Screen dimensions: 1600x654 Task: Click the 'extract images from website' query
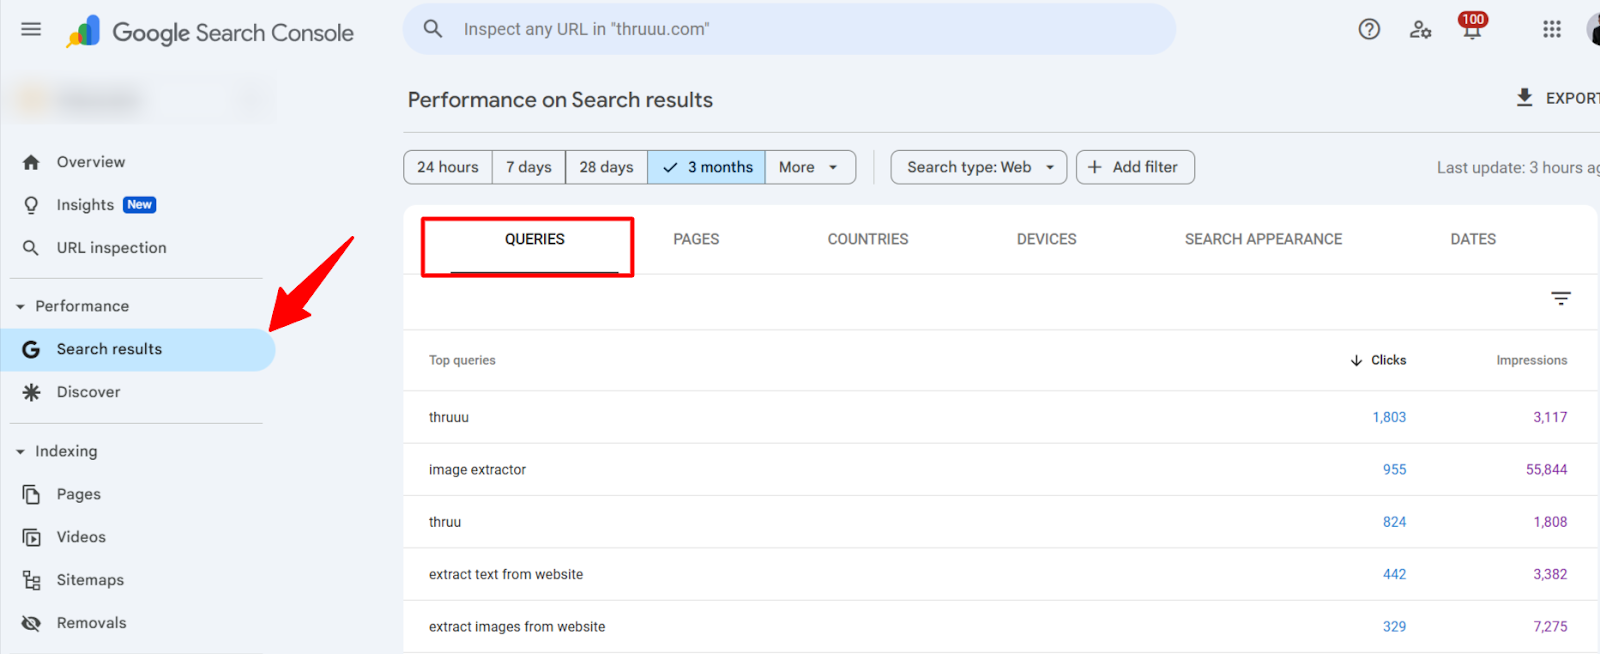[x=517, y=627]
